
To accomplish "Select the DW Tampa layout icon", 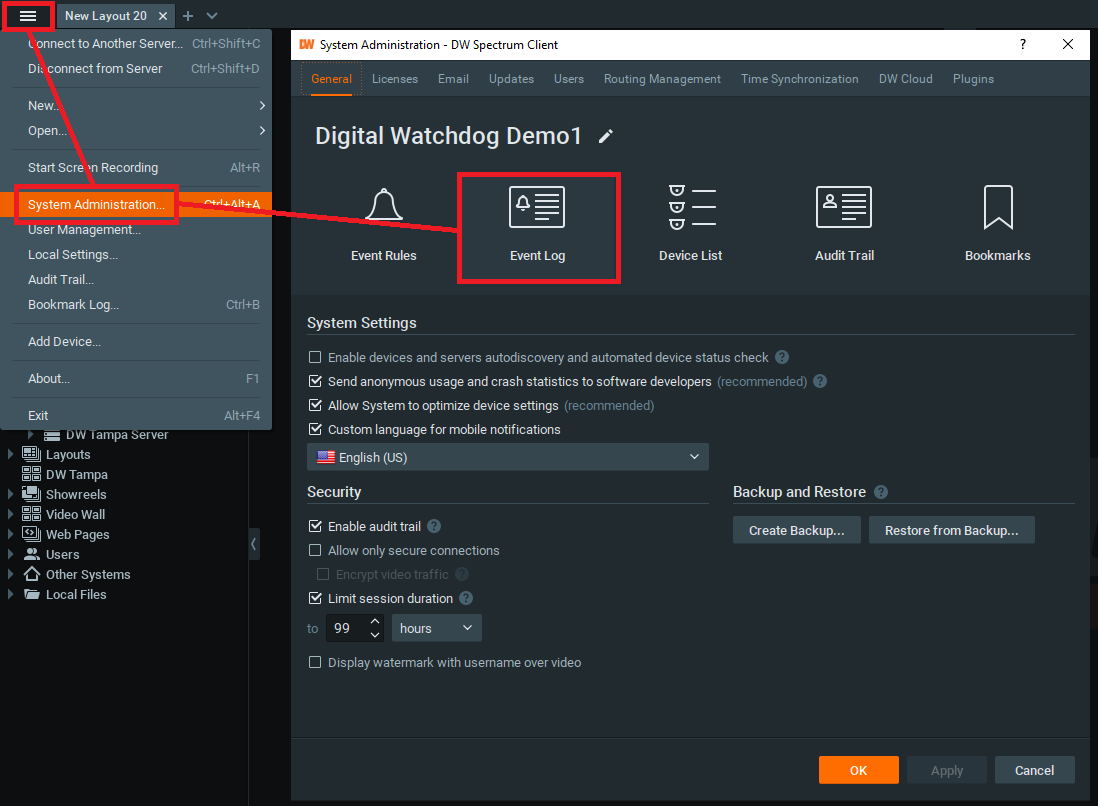I will click(31, 474).
